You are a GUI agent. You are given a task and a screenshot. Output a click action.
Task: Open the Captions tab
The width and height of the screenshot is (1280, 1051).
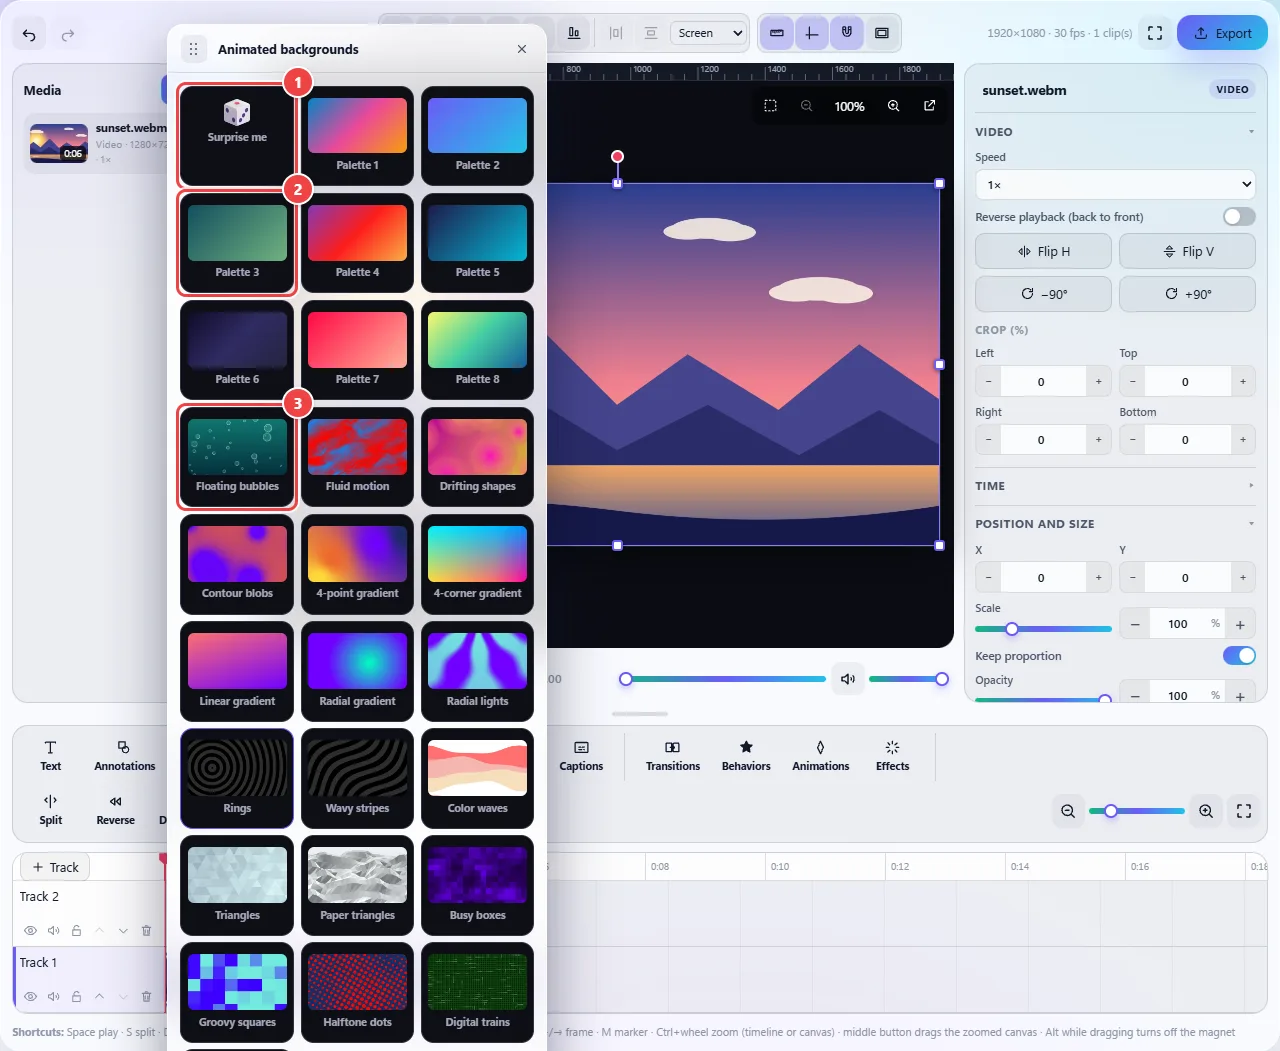(x=581, y=756)
